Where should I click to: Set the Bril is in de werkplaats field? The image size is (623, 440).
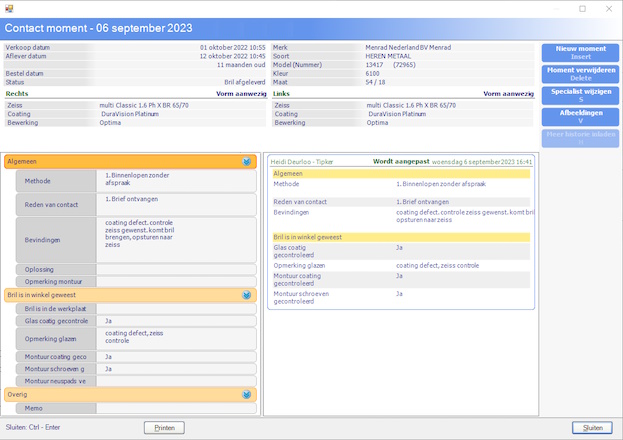click(x=175, y=309)
